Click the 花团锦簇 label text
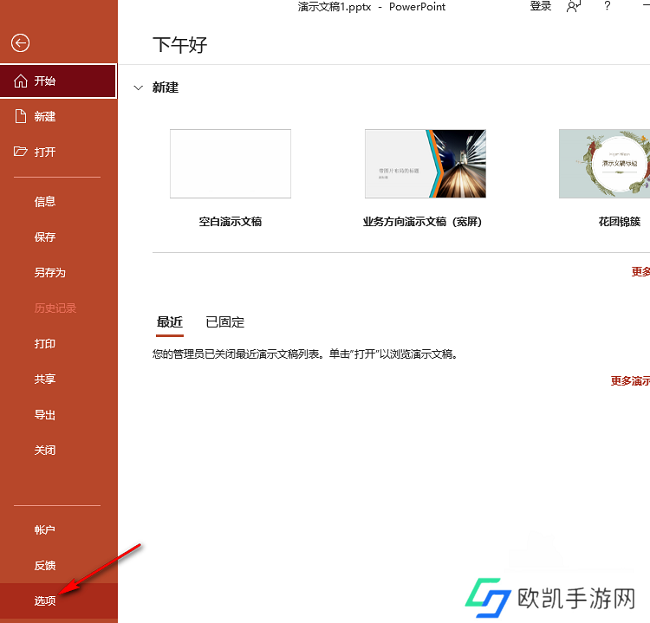Screen dimensions: 650x623 (x=619, y=222)
